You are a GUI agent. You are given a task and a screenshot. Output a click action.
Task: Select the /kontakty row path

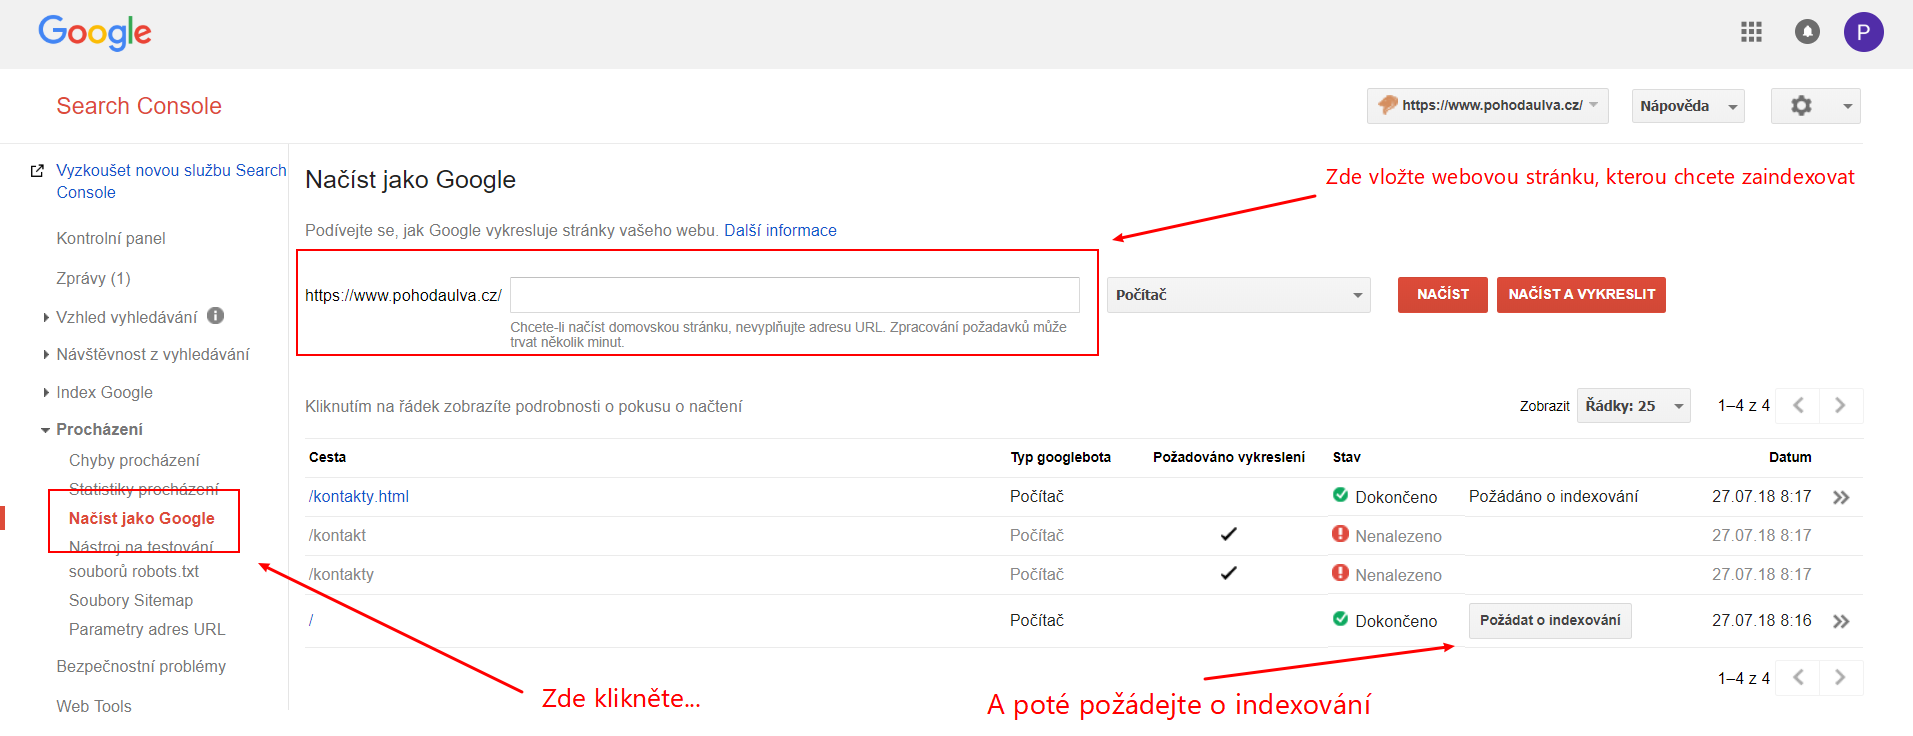pyautogui.click(x=341, y=574)
